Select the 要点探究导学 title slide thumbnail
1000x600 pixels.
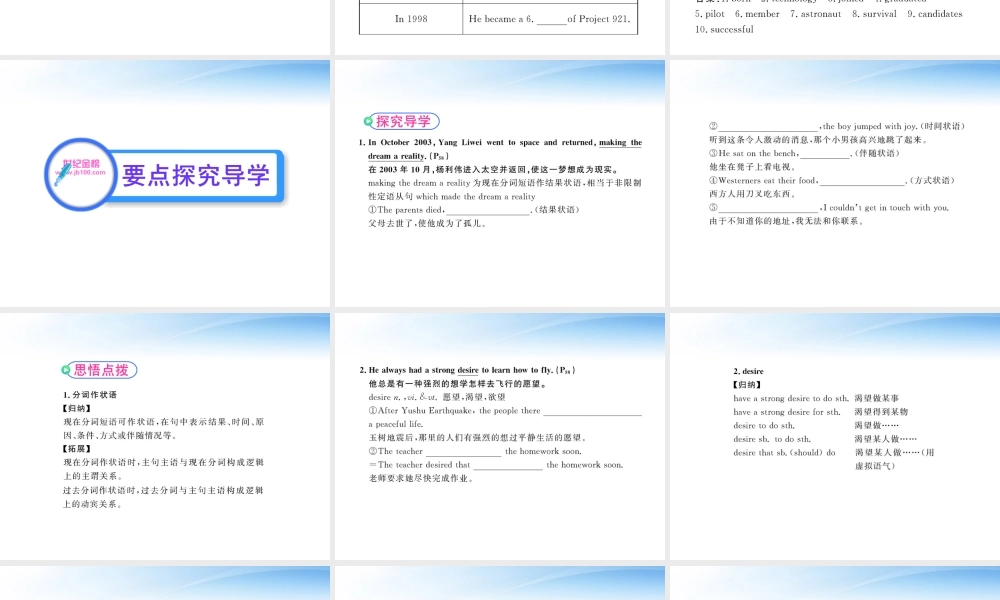tap(165, 184)
